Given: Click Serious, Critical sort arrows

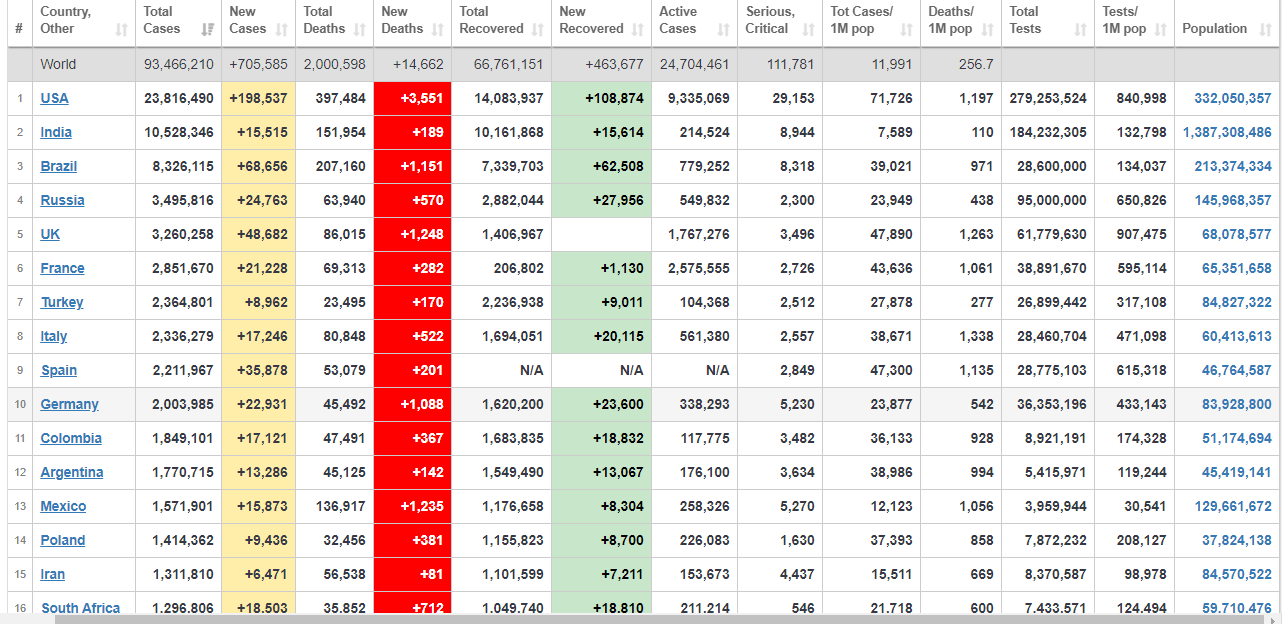Looking at the screenshot, I should pos(809,30).
